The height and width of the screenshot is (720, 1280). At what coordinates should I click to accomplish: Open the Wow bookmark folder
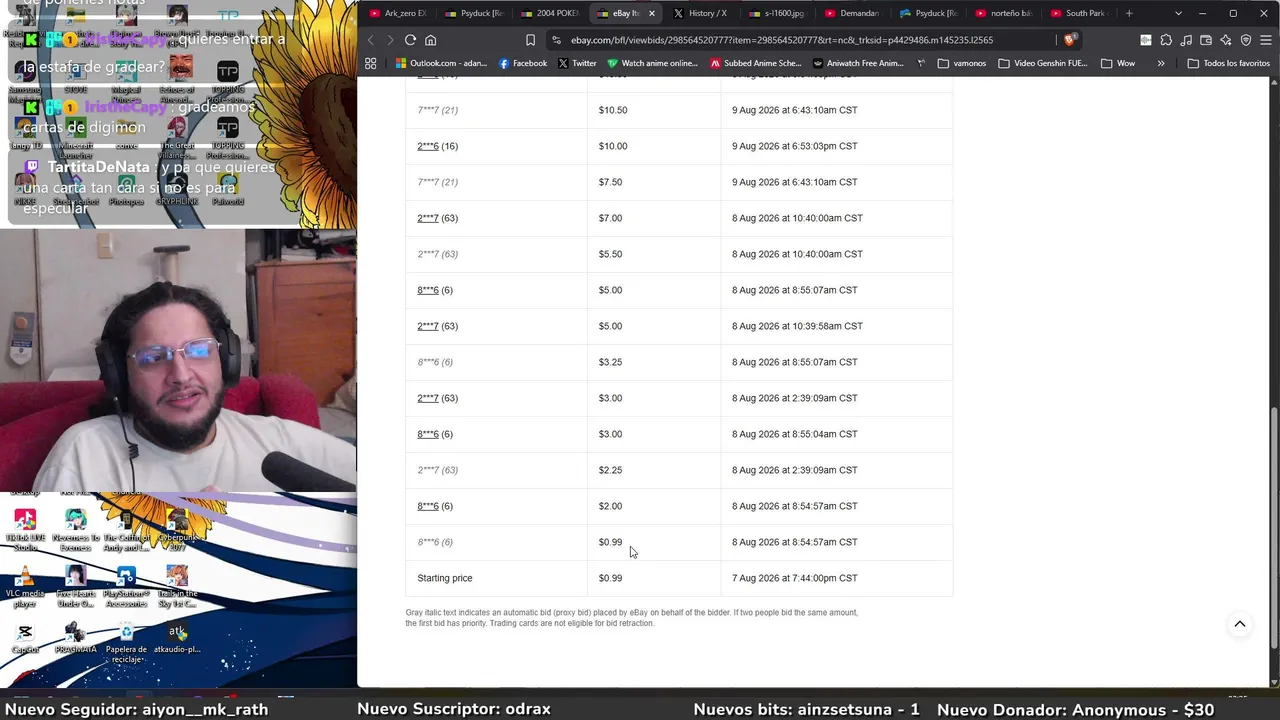pos(1118,63)
